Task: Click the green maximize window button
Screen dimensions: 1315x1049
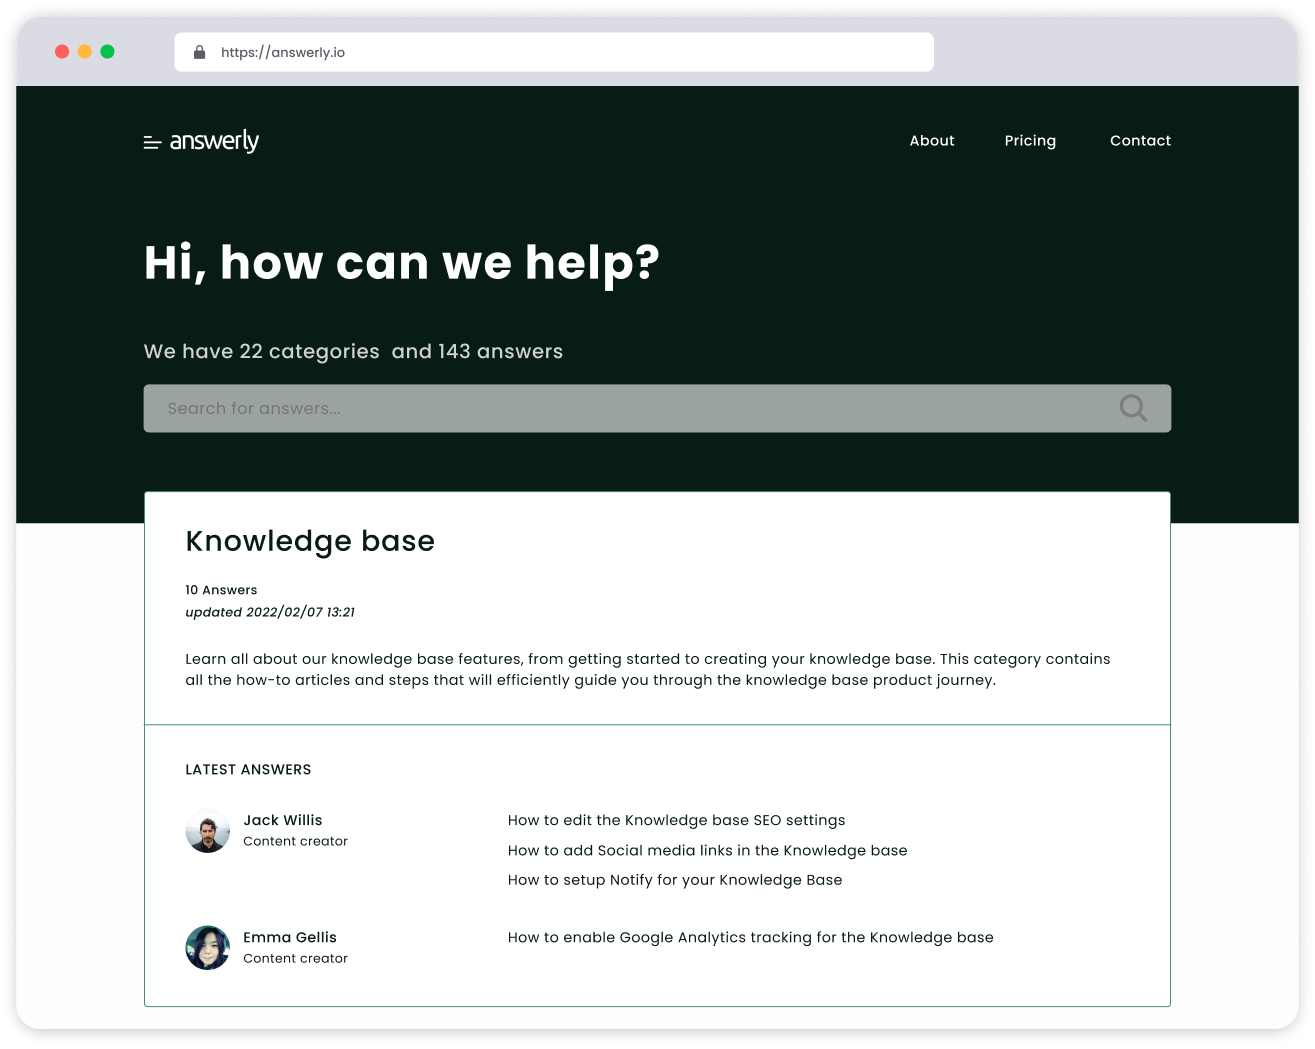Action: click(x=108, y=52)
